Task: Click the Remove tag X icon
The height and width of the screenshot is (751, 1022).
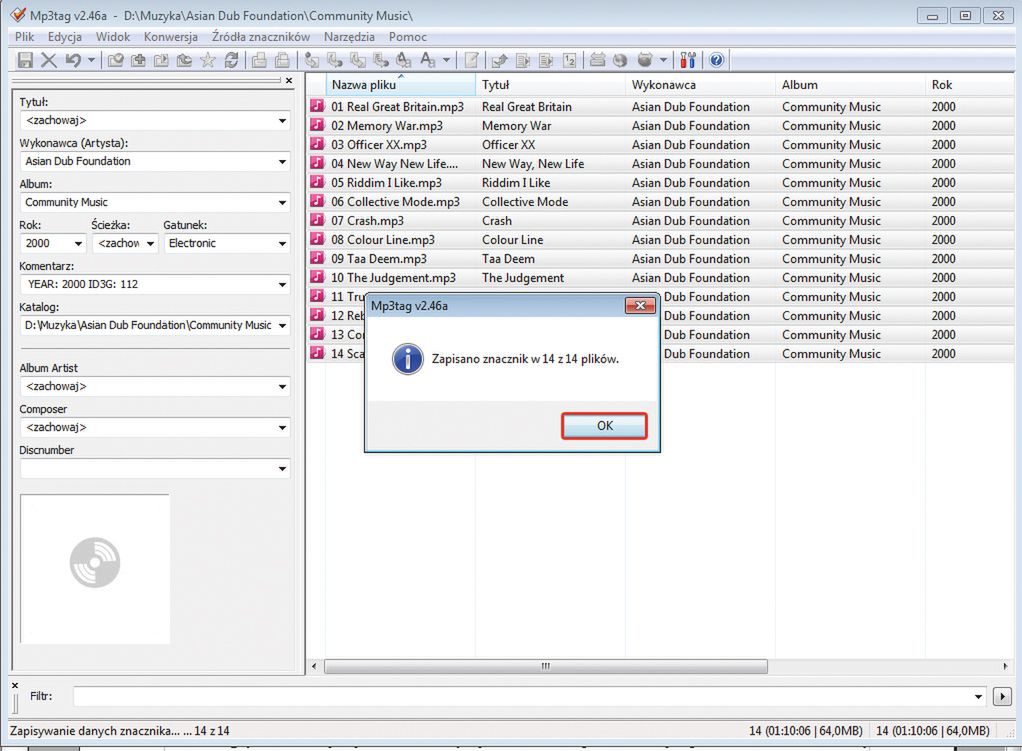Action: pyautogui.click(x=49, y=61)
